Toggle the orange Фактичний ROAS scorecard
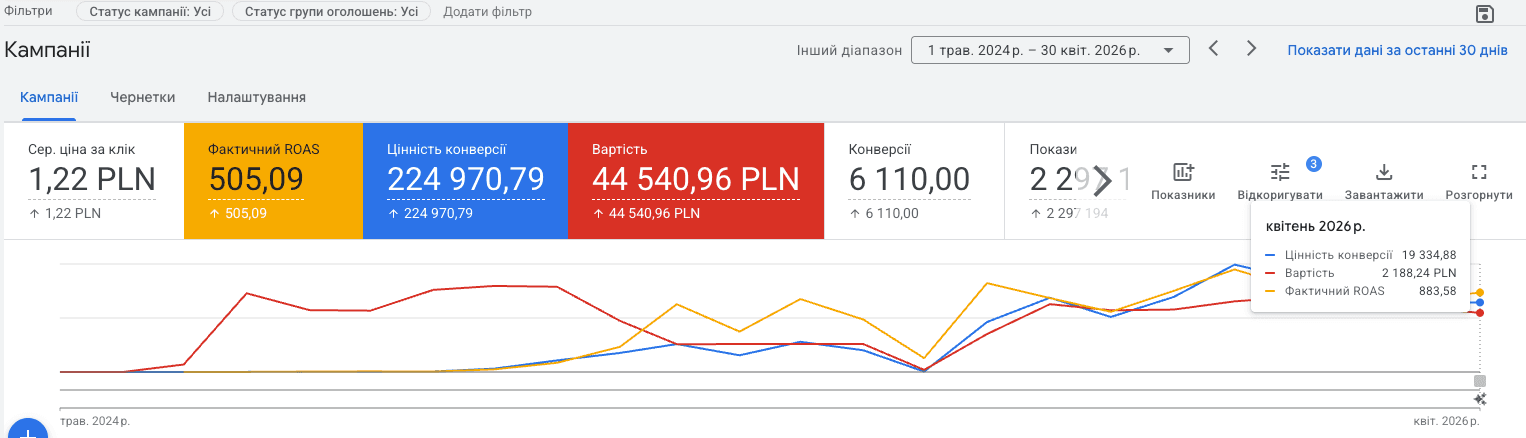The width and height of the screenshot is (1526, 438). pos(273,181)
